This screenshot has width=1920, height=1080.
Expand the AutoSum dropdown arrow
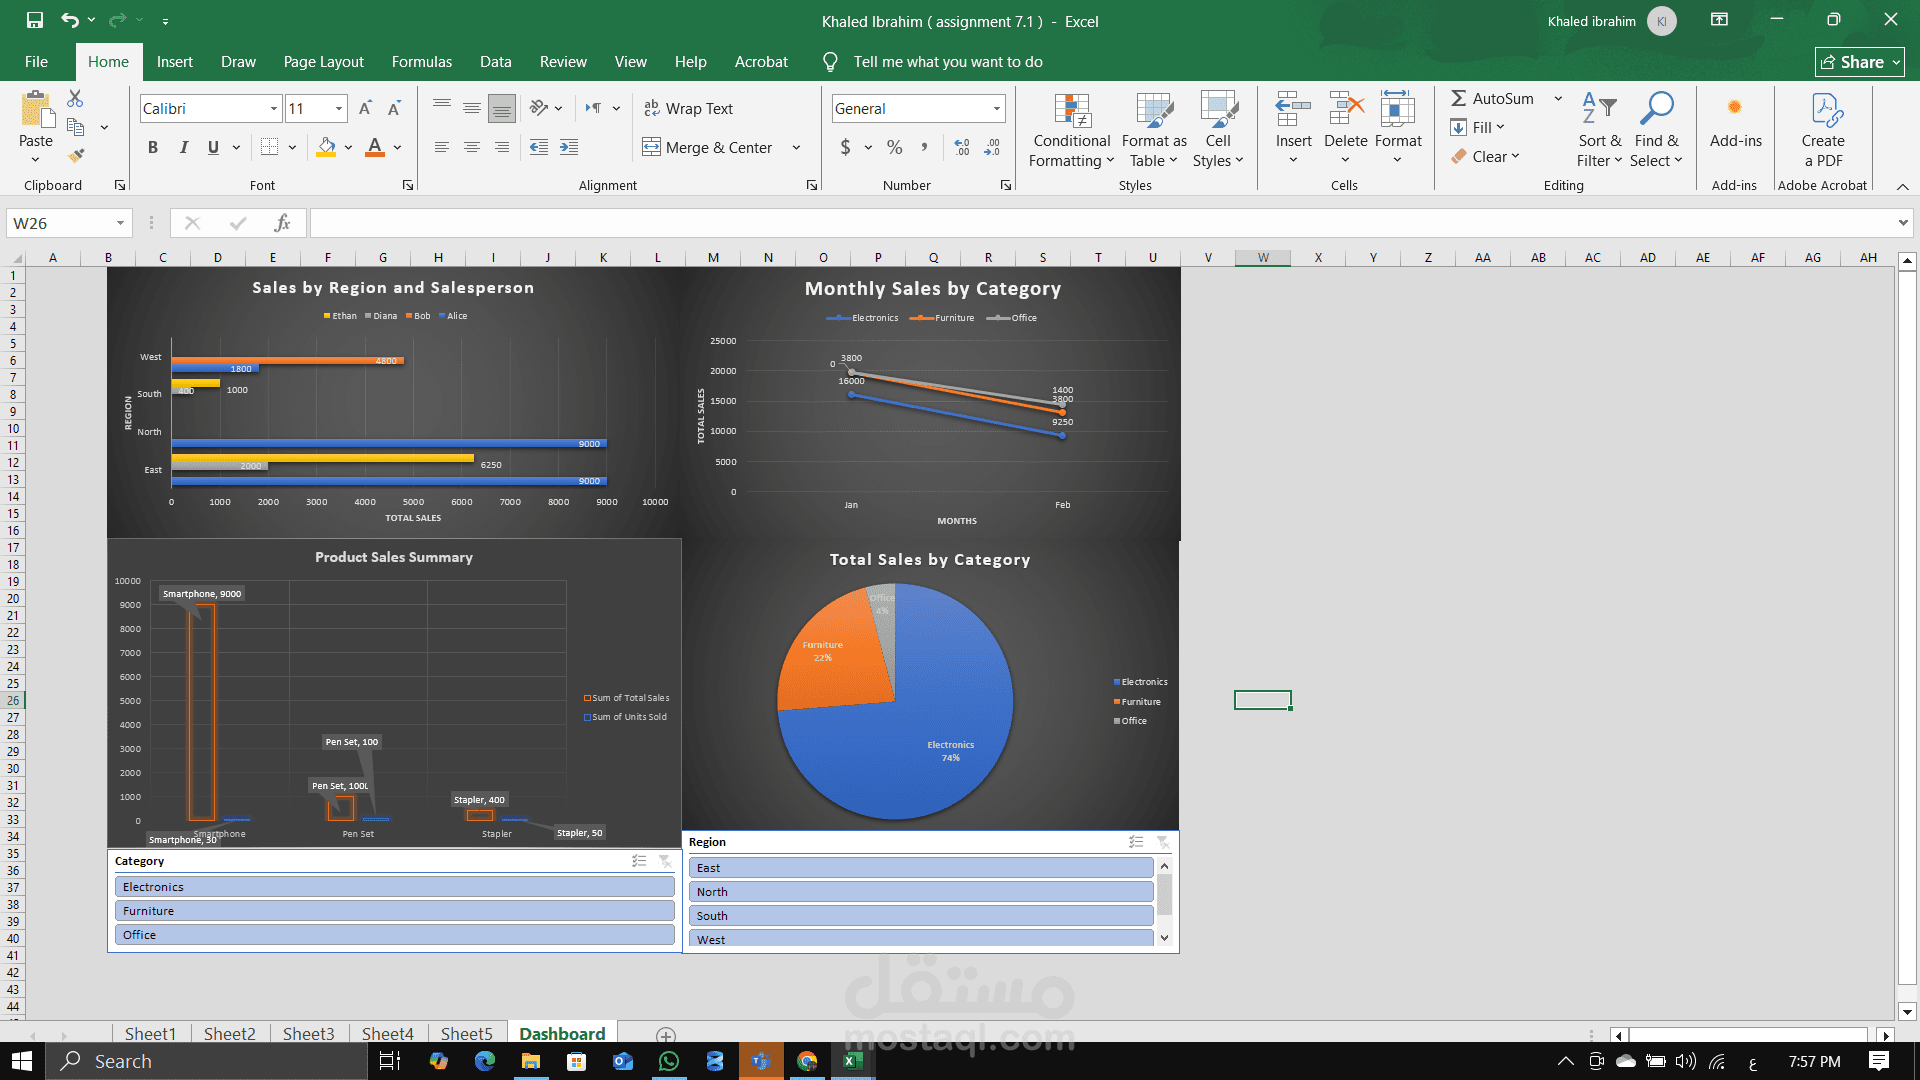(1558, 98)
